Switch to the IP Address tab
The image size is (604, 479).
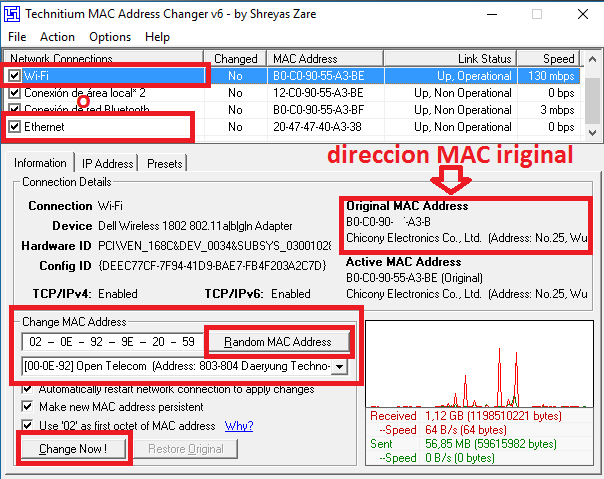pos(107,164)
